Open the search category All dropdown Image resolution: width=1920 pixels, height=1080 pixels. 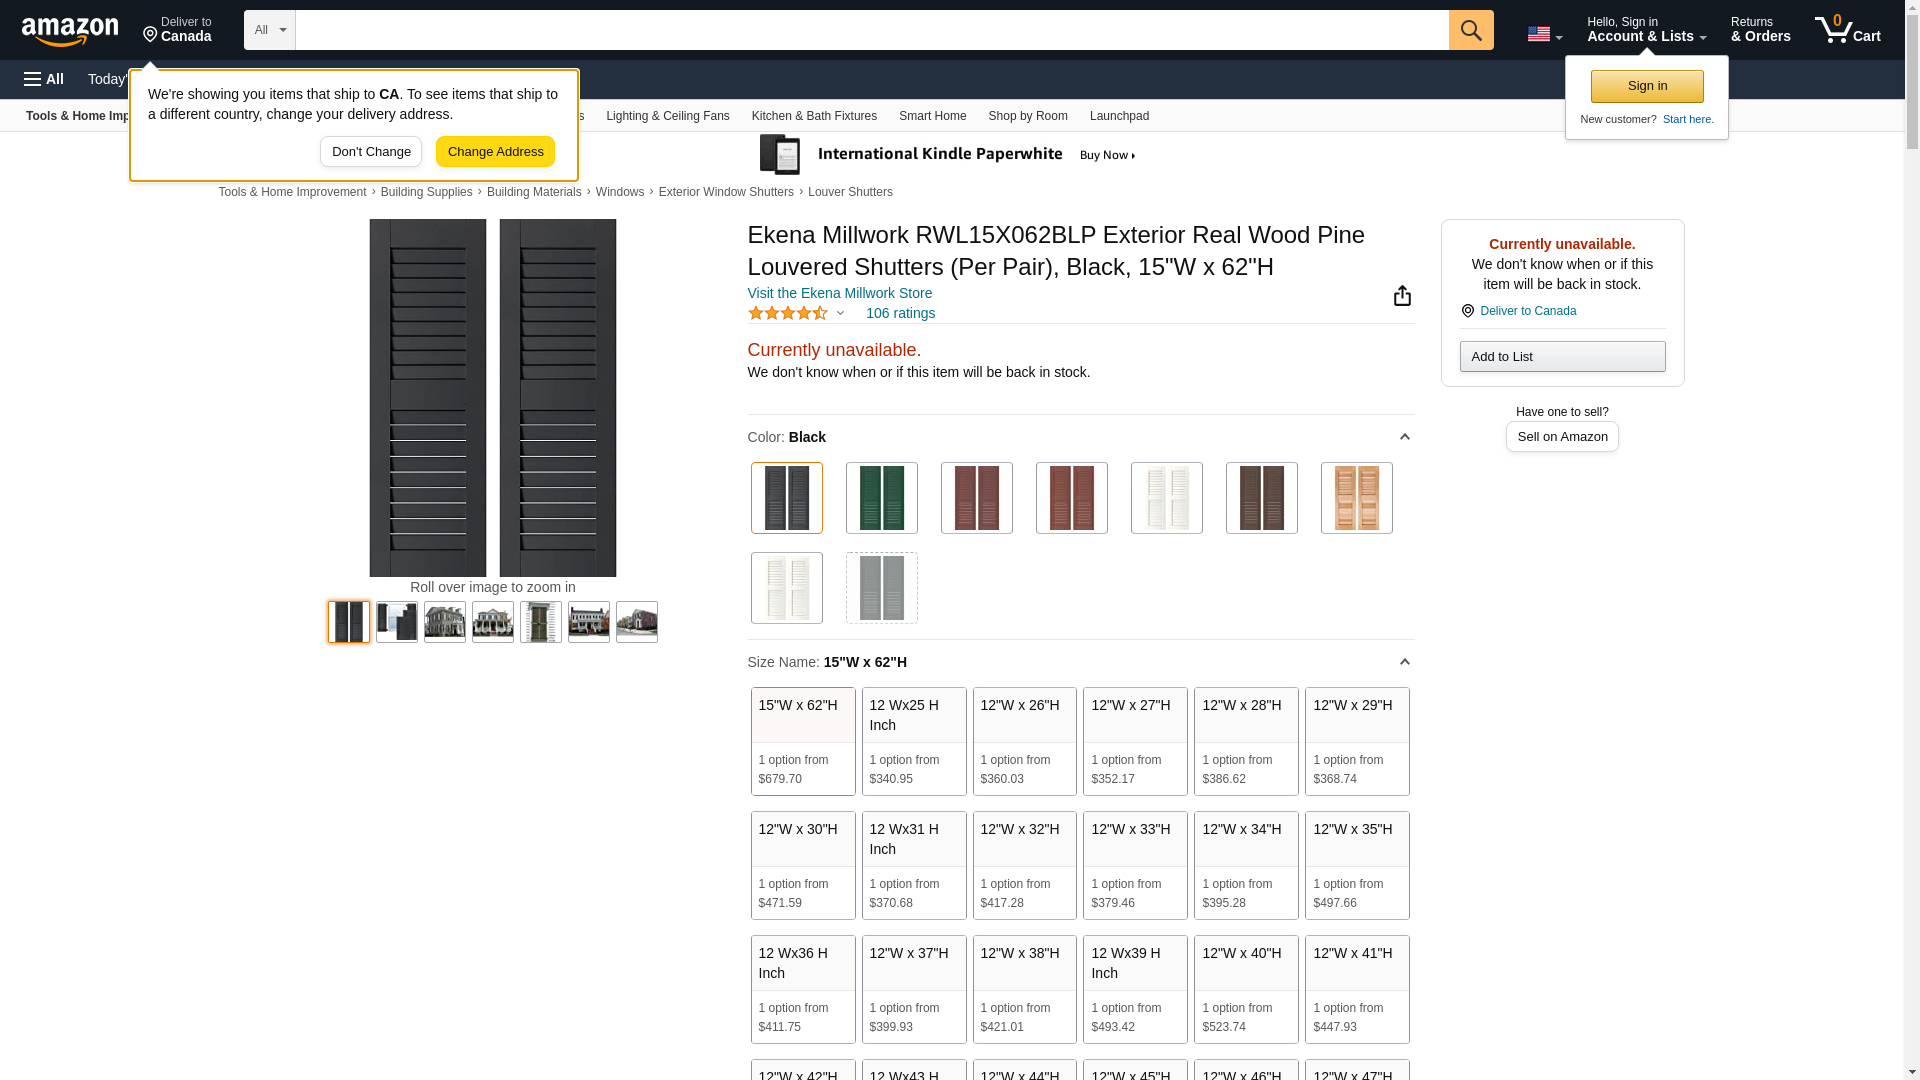[x=269, y=30]
